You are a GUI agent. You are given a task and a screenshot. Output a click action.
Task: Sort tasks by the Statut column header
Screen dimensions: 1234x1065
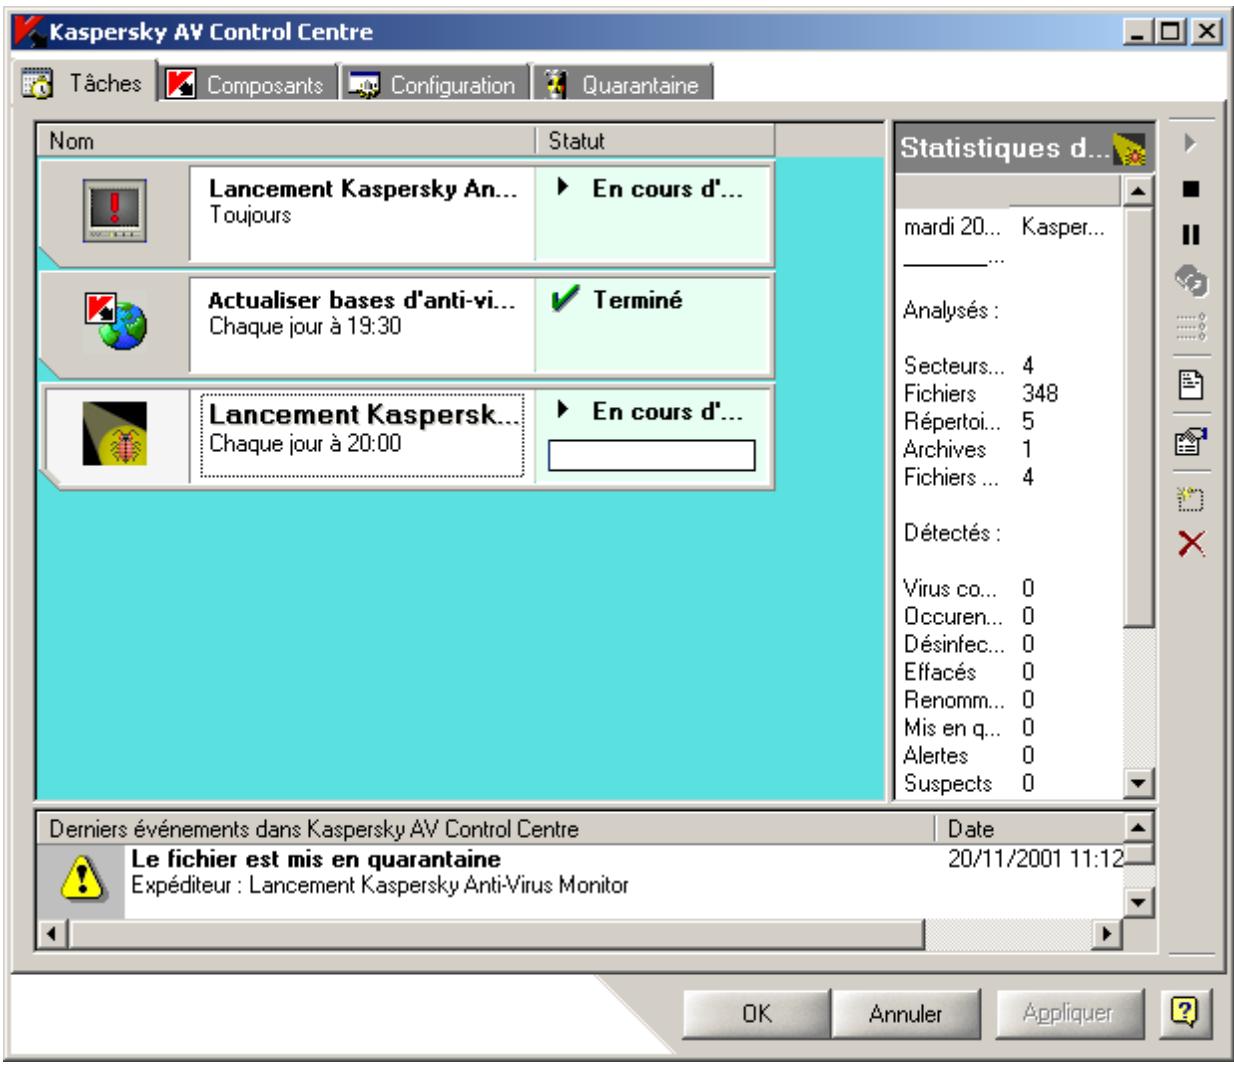655,141
